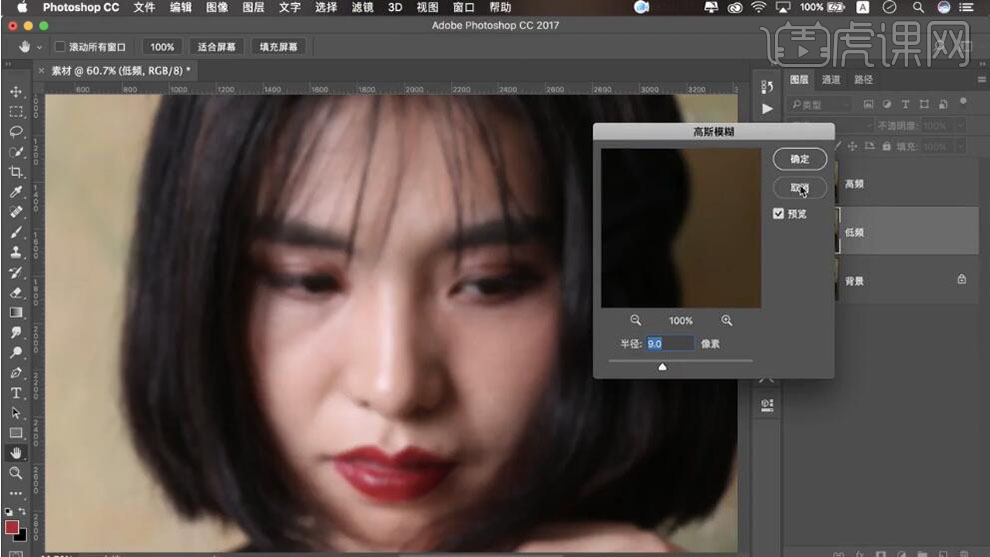Zoom out the Gaussian Blur preview
Screen dimensions: 990x557
(635, 320)
